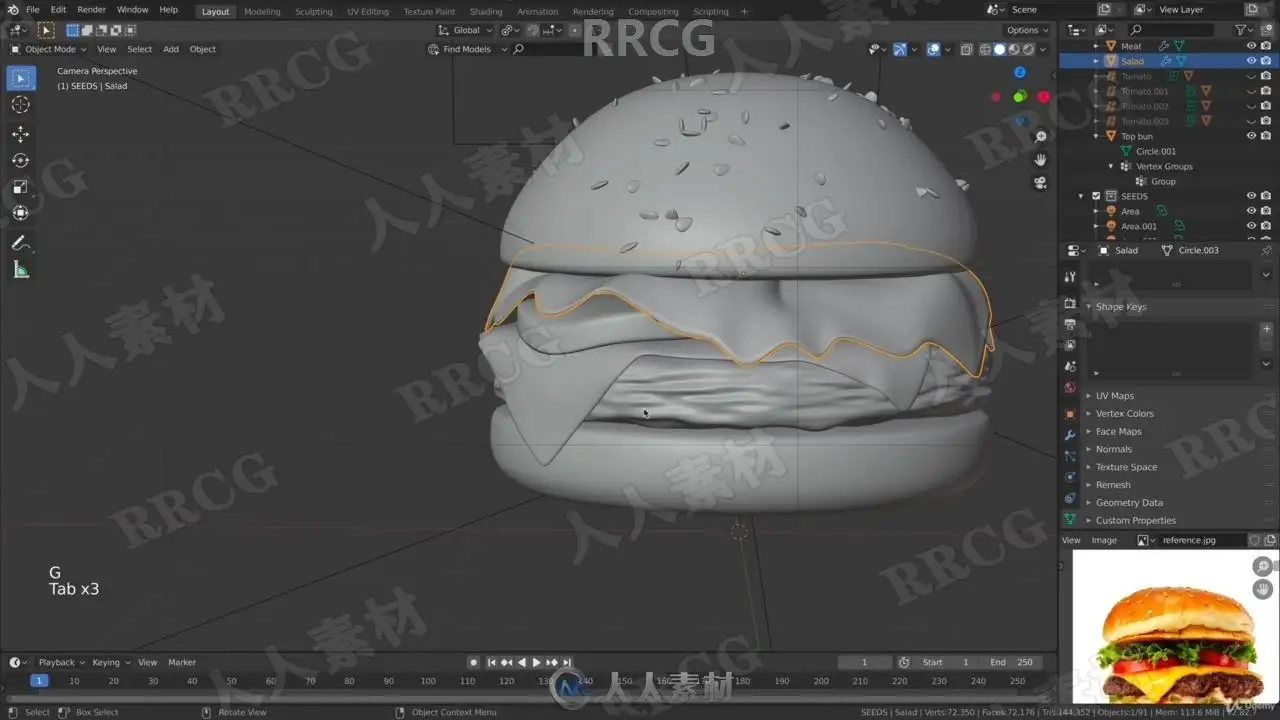Click the Z axis on navigation gizmo
The image size is (1280, 720).
[1019, 72]
